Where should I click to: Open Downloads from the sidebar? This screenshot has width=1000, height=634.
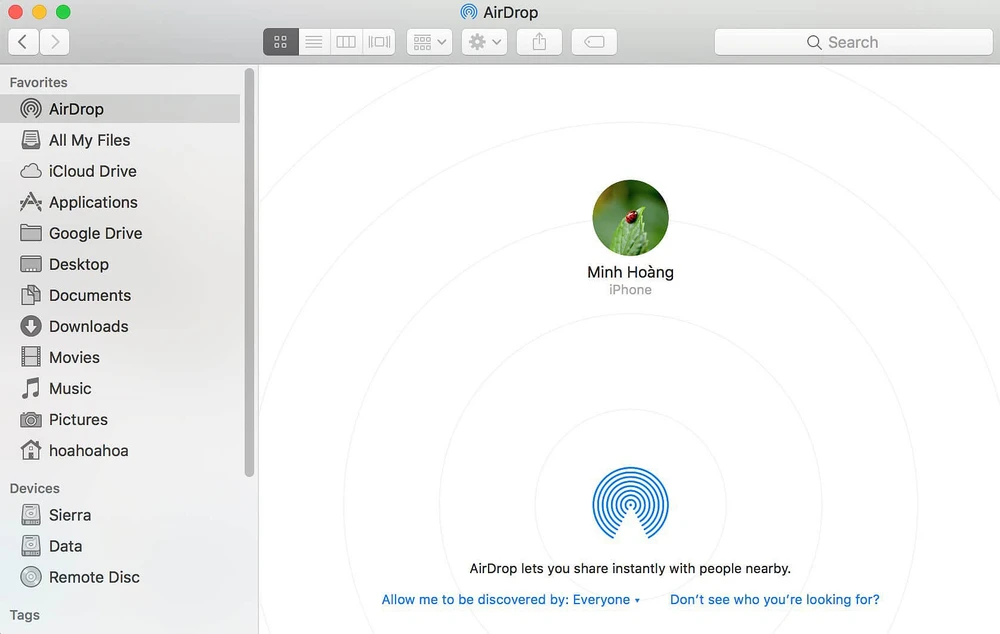click(88, 326)
